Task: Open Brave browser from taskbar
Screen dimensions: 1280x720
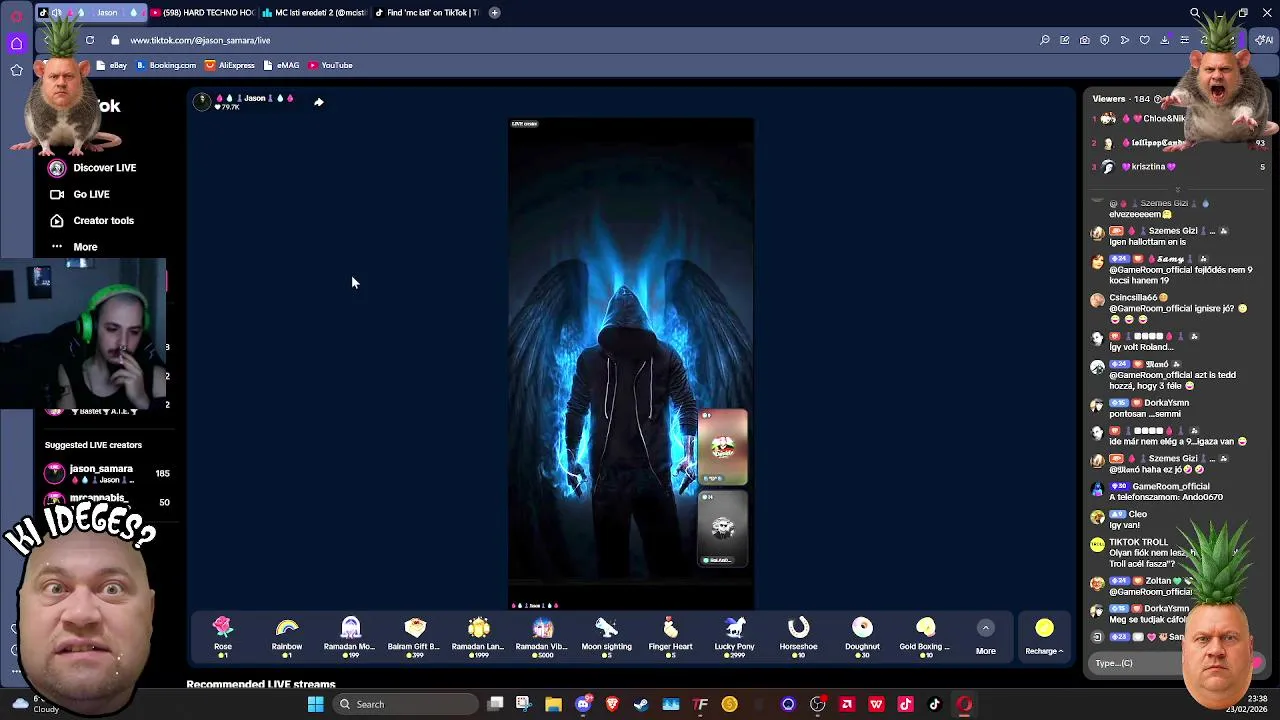Action: pos(612,704)
